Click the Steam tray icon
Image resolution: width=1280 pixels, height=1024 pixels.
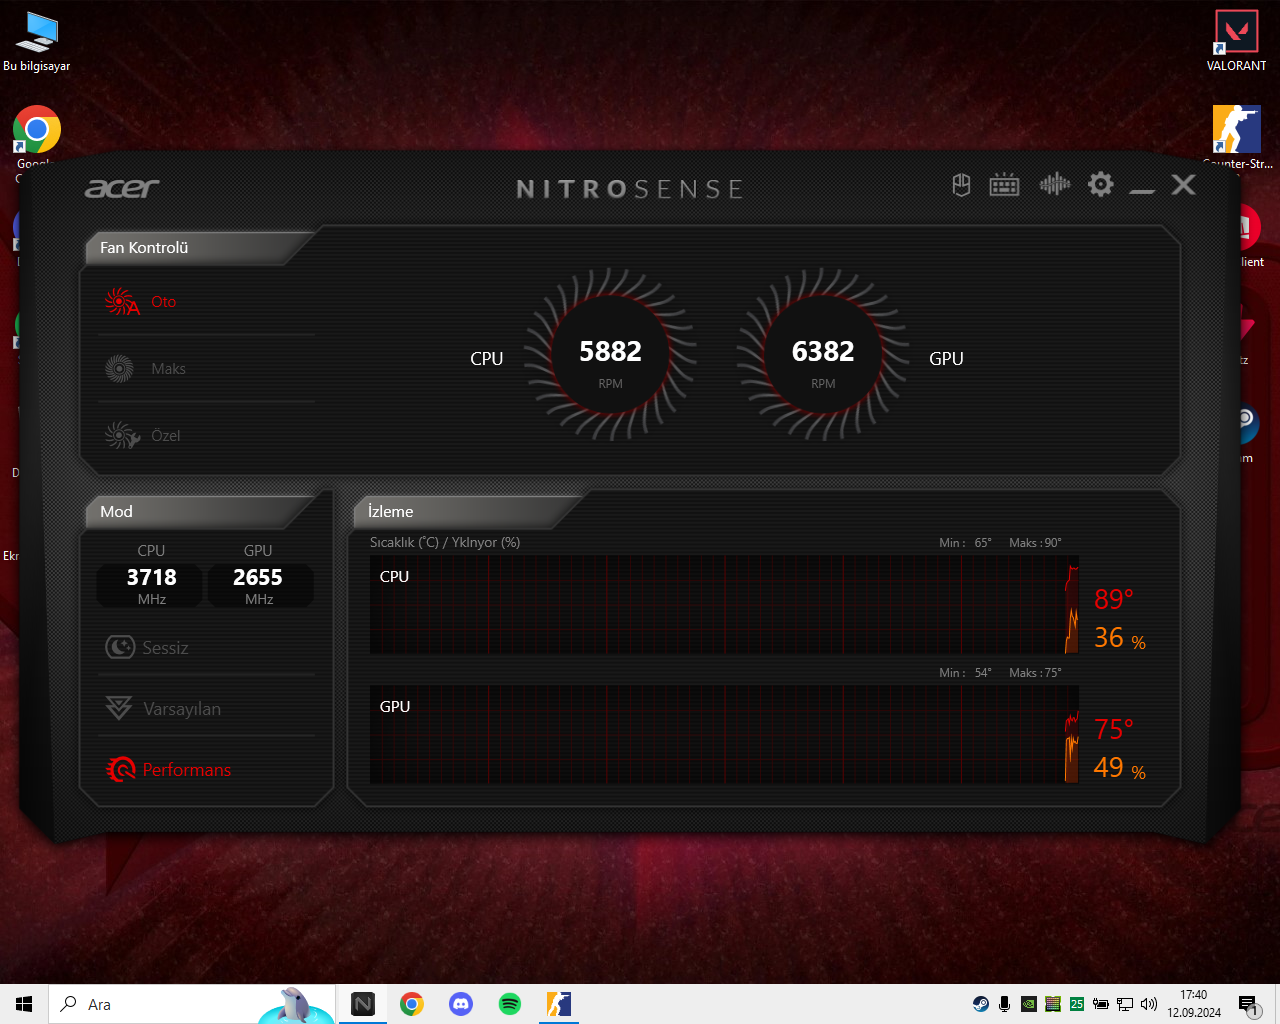(x=981, y=1004)
